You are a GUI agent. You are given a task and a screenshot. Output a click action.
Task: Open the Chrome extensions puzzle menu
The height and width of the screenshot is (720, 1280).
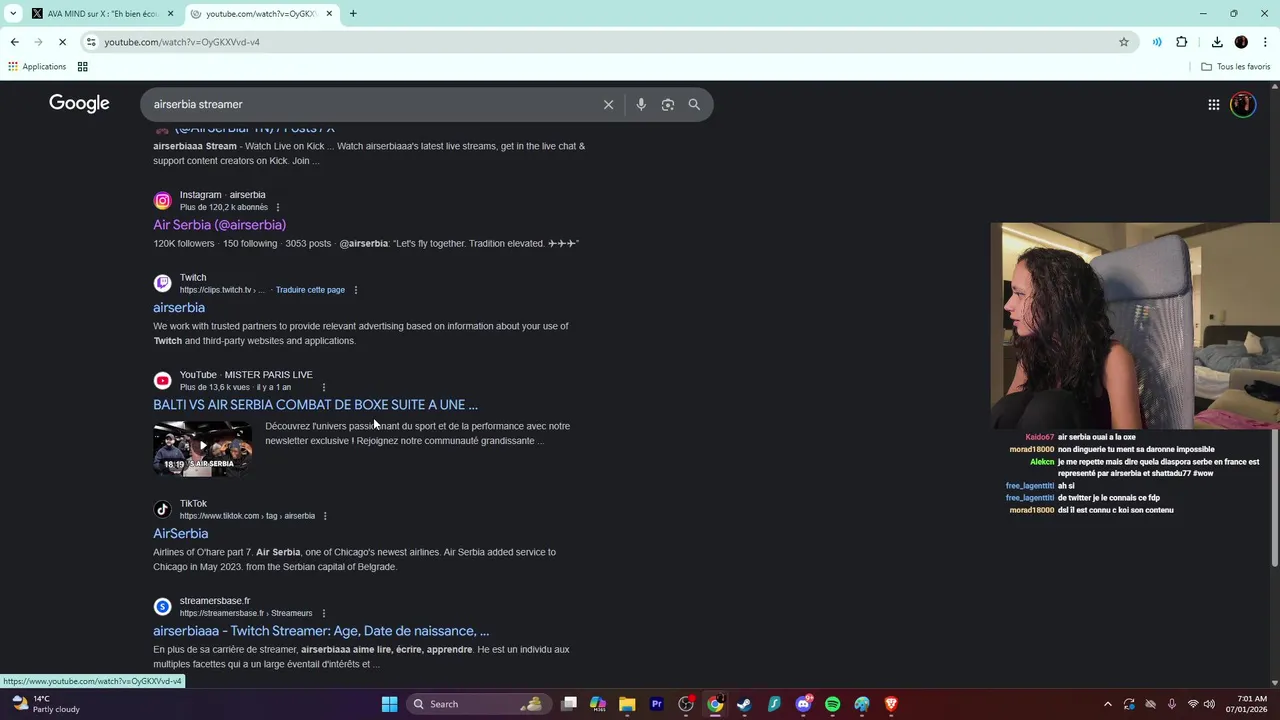tap(1182, 42)
